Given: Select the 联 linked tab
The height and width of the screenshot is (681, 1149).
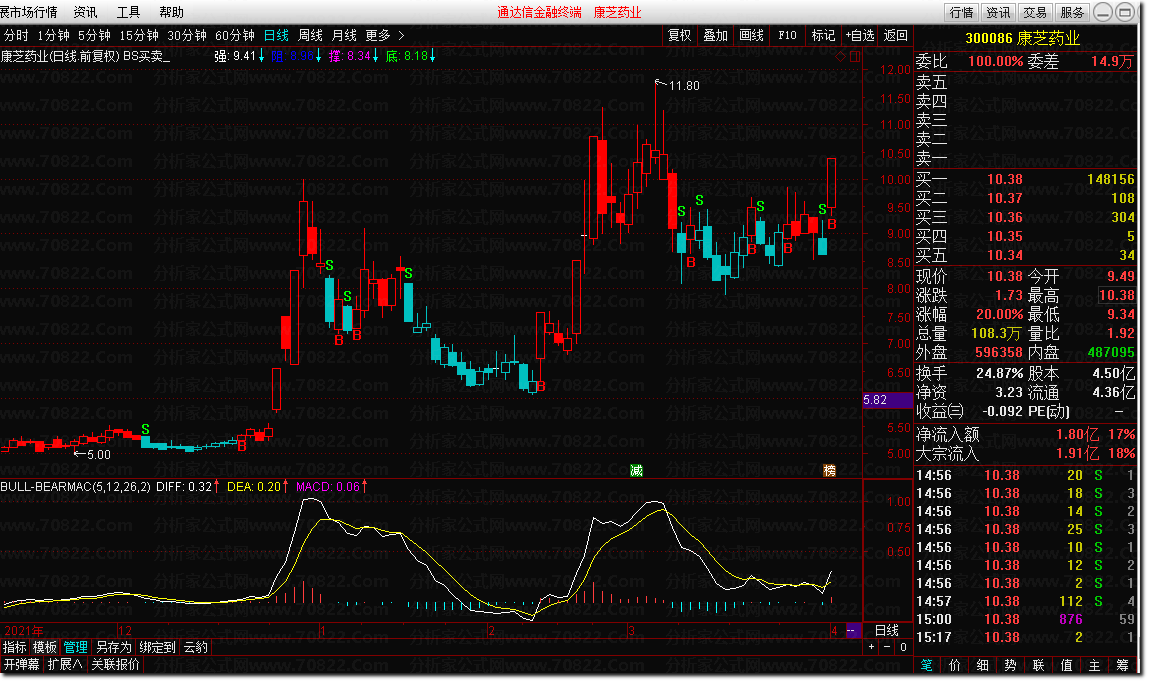Looking at the screenshot, I should click(x=1038, y=666).
